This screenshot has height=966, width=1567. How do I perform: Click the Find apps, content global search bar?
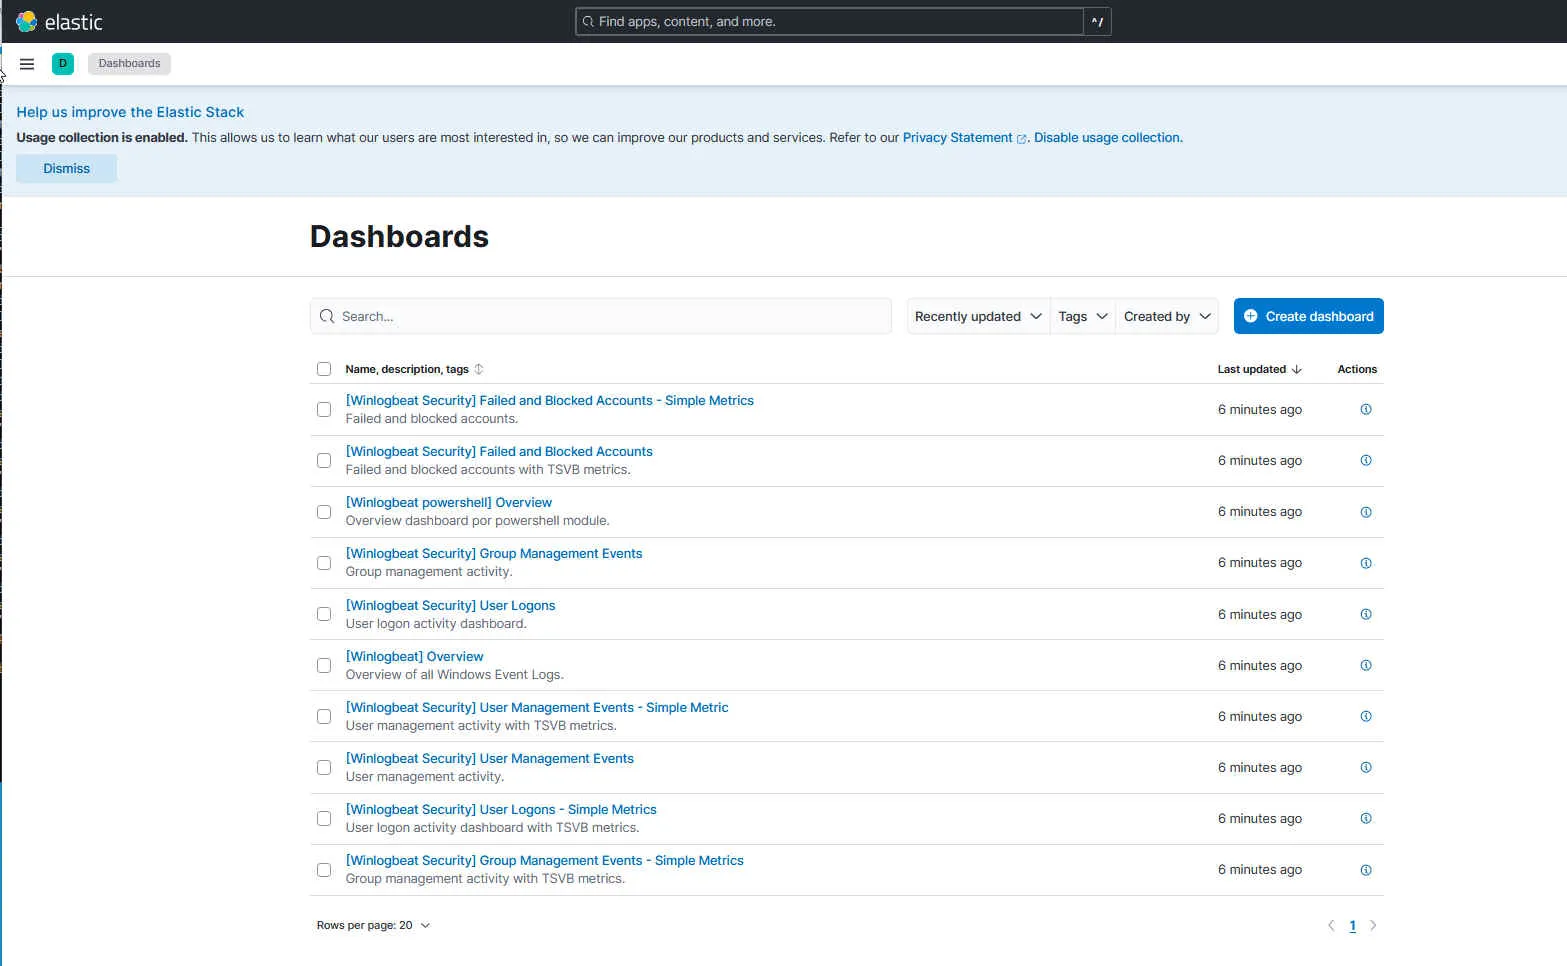[830, 21]
